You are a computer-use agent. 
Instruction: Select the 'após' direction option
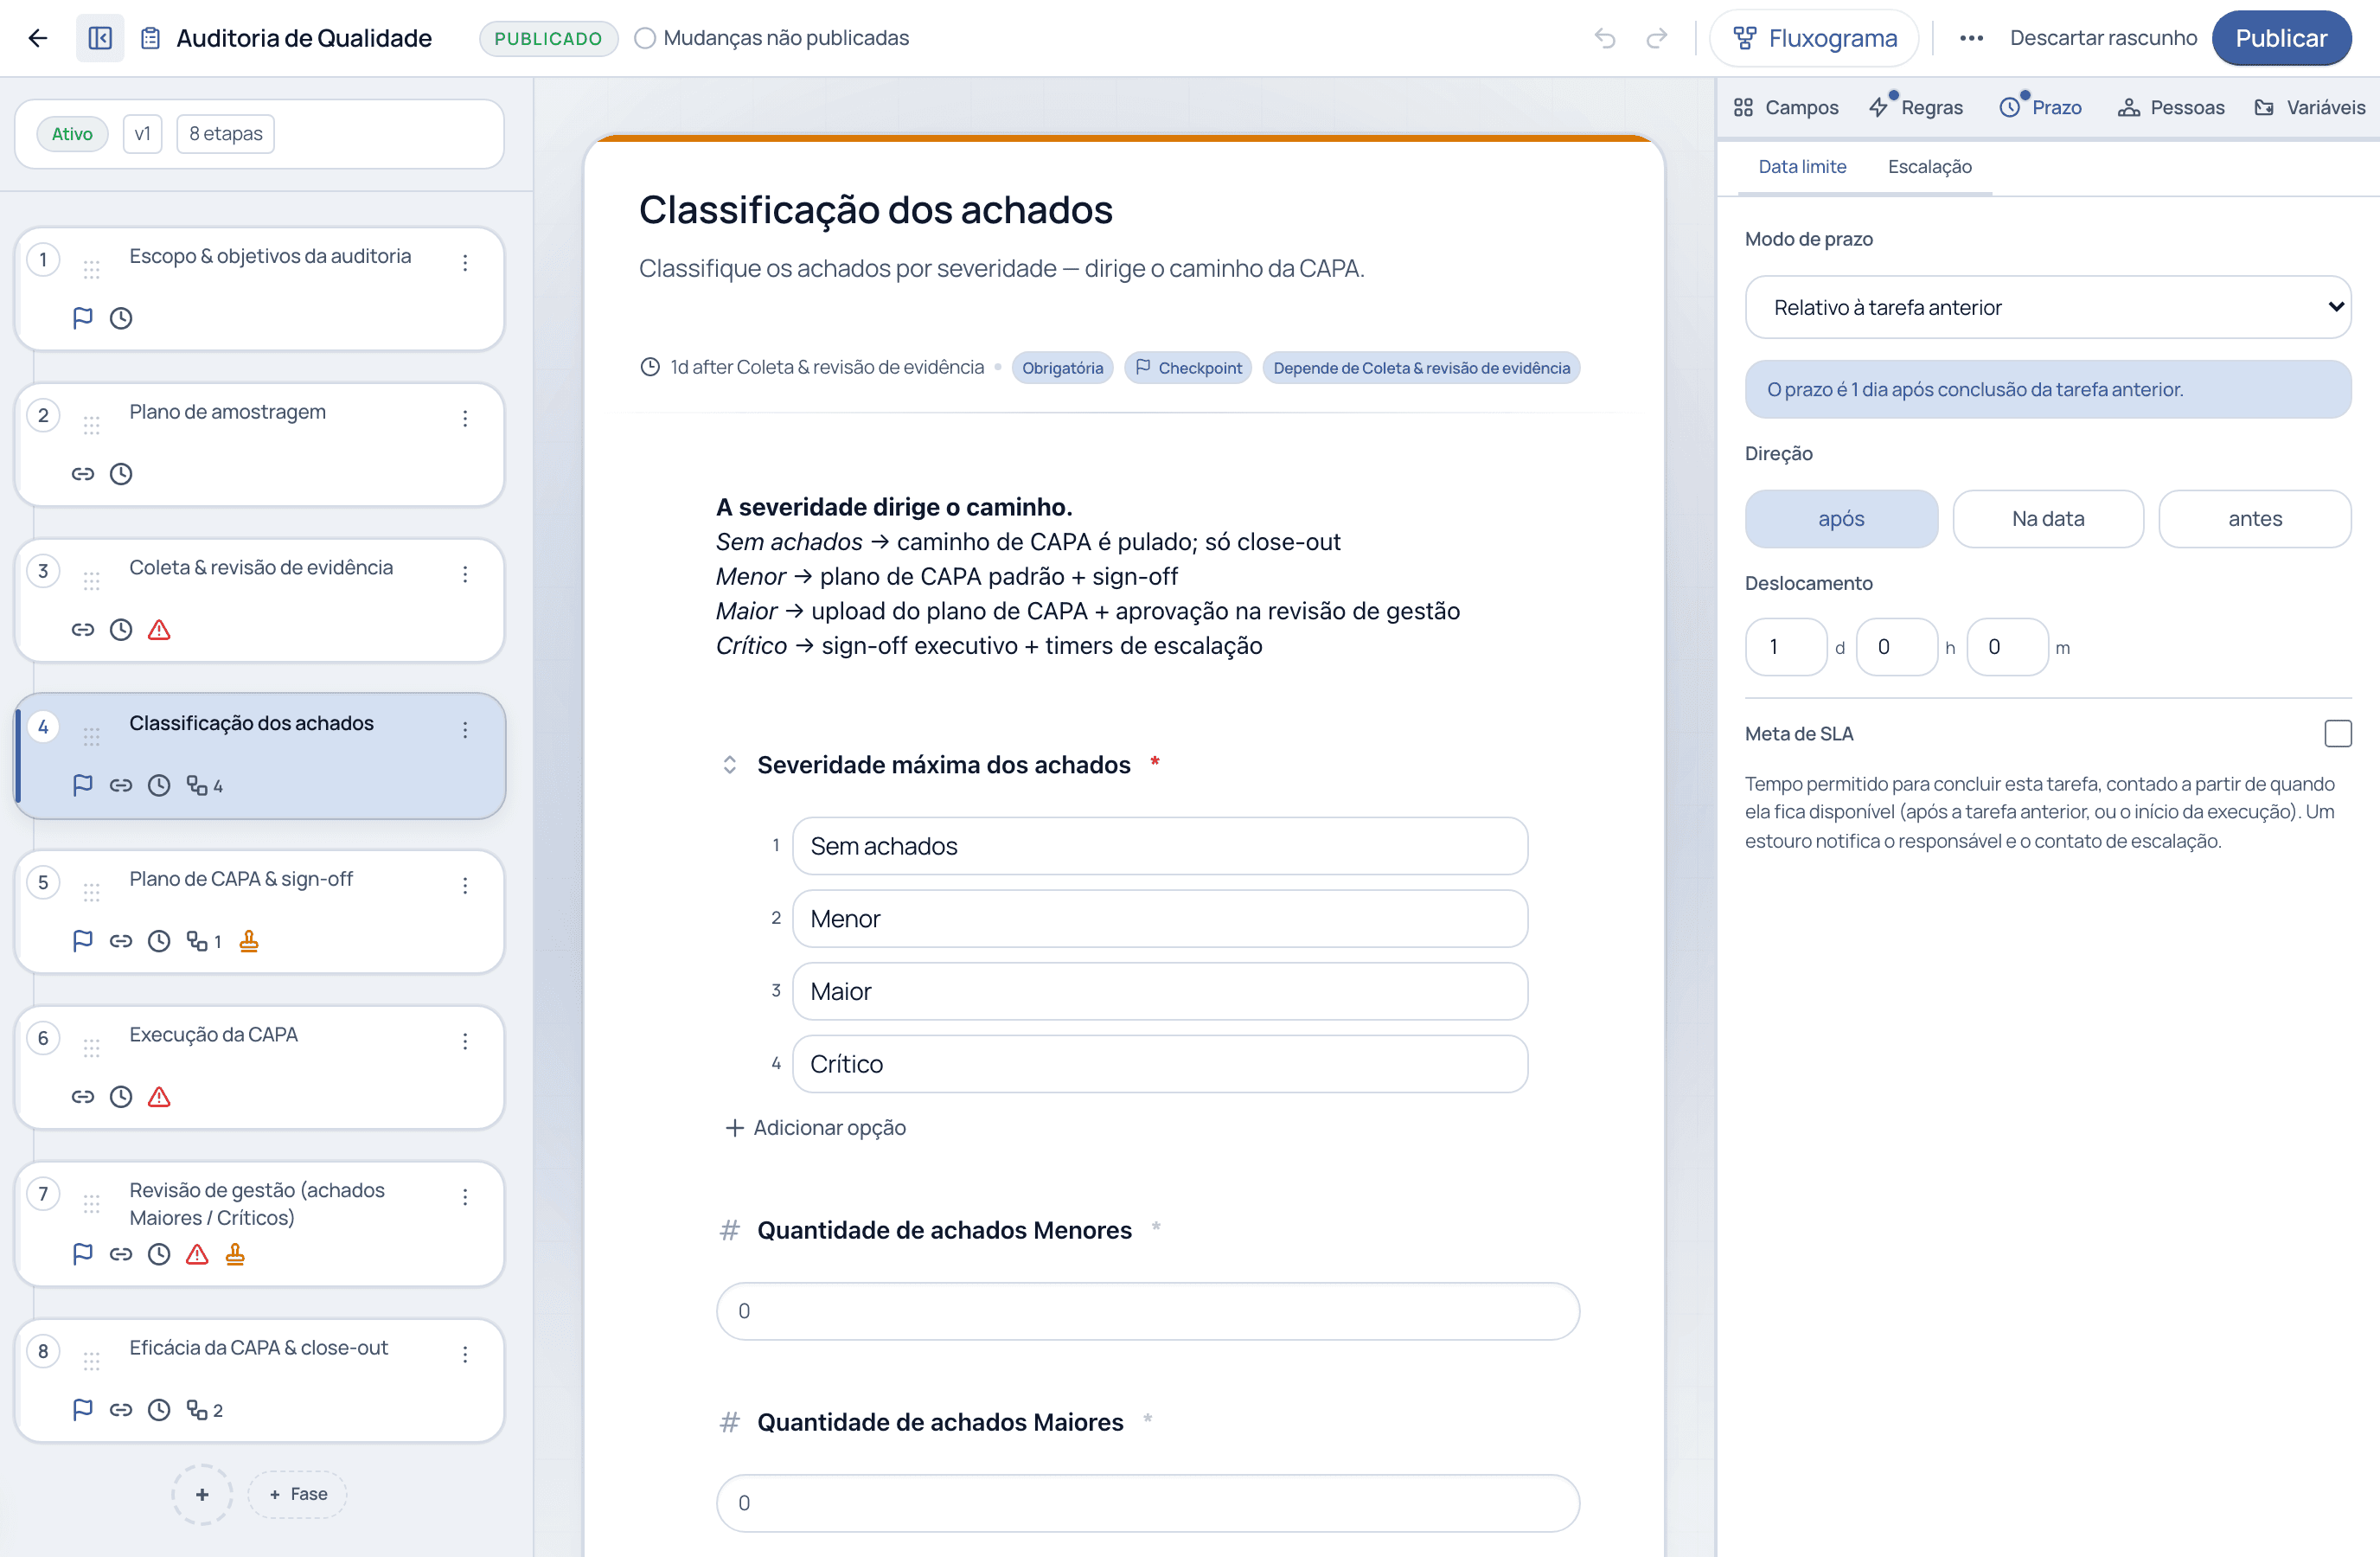[1841, 519]
